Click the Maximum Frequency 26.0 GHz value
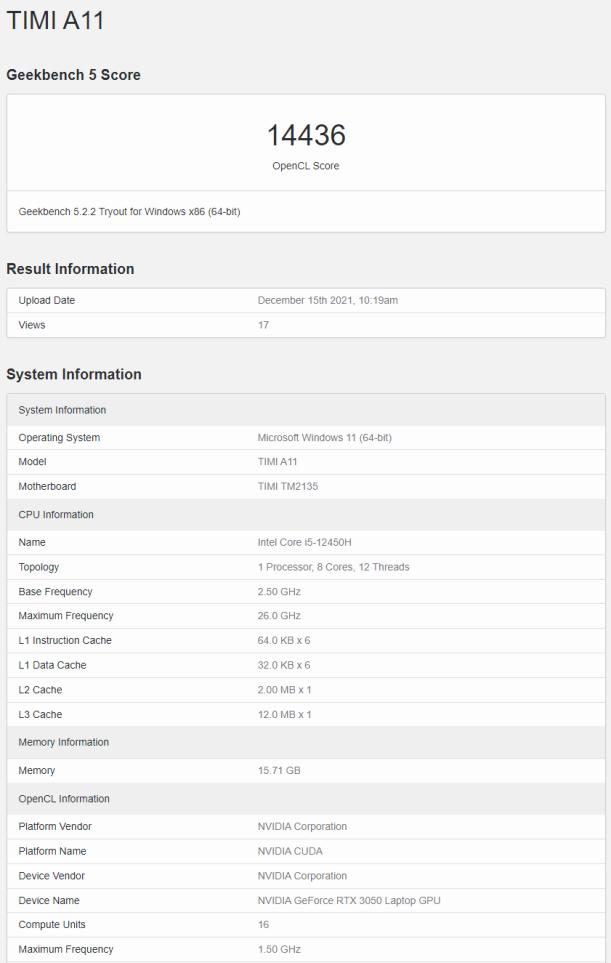 click(279, 615)
